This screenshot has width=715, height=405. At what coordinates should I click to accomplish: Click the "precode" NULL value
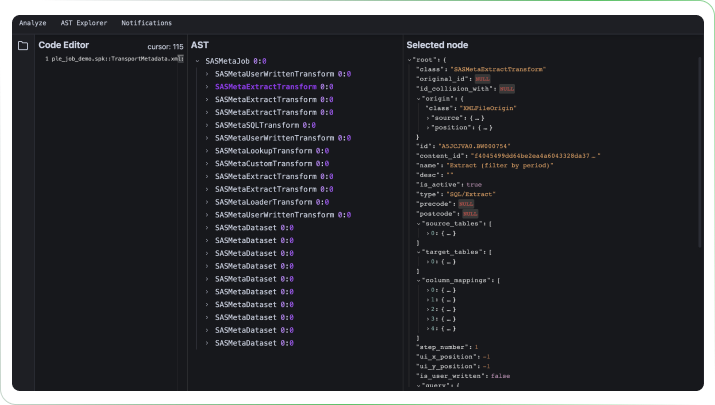[466, 204]
